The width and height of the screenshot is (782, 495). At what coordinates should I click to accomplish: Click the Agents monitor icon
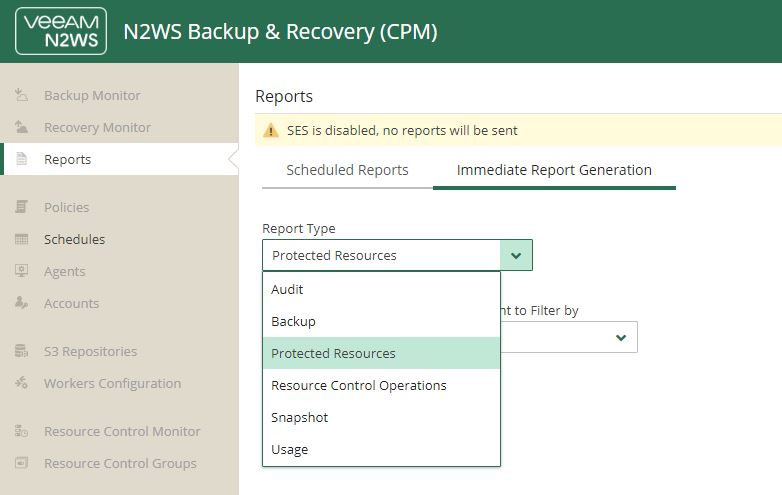coord(21,271)
